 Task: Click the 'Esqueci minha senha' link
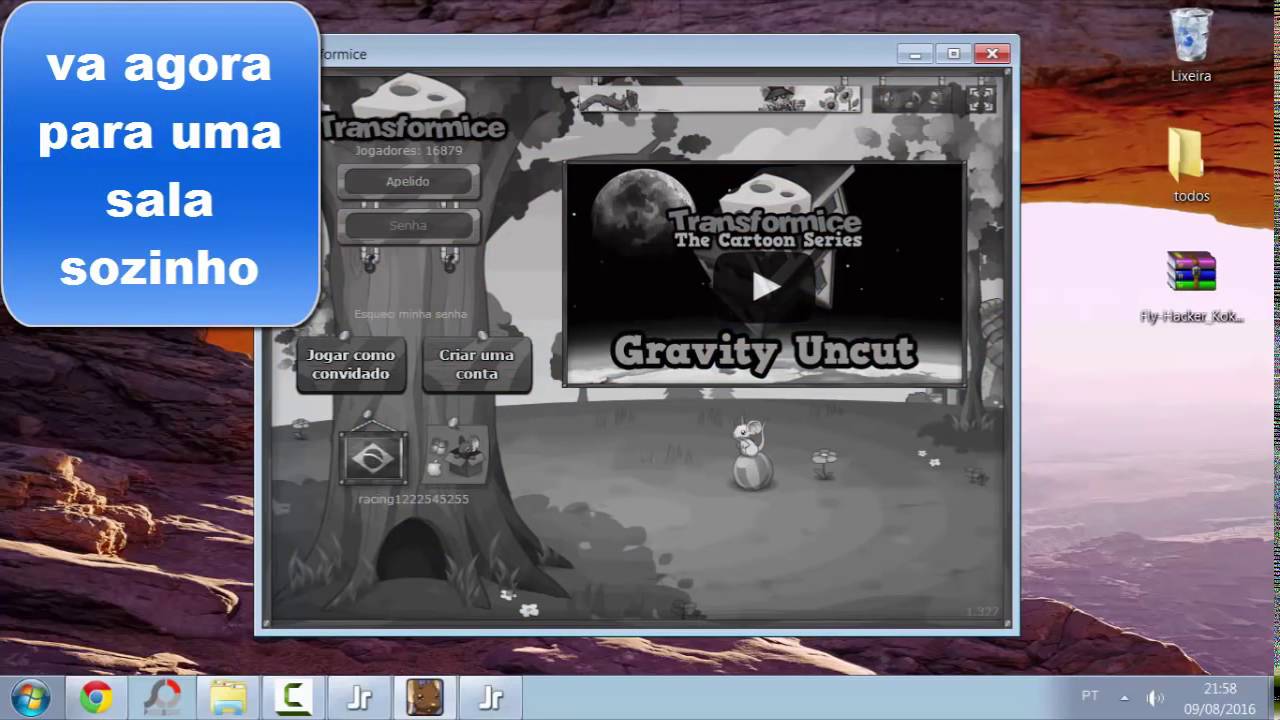click(x=410, y=314)
